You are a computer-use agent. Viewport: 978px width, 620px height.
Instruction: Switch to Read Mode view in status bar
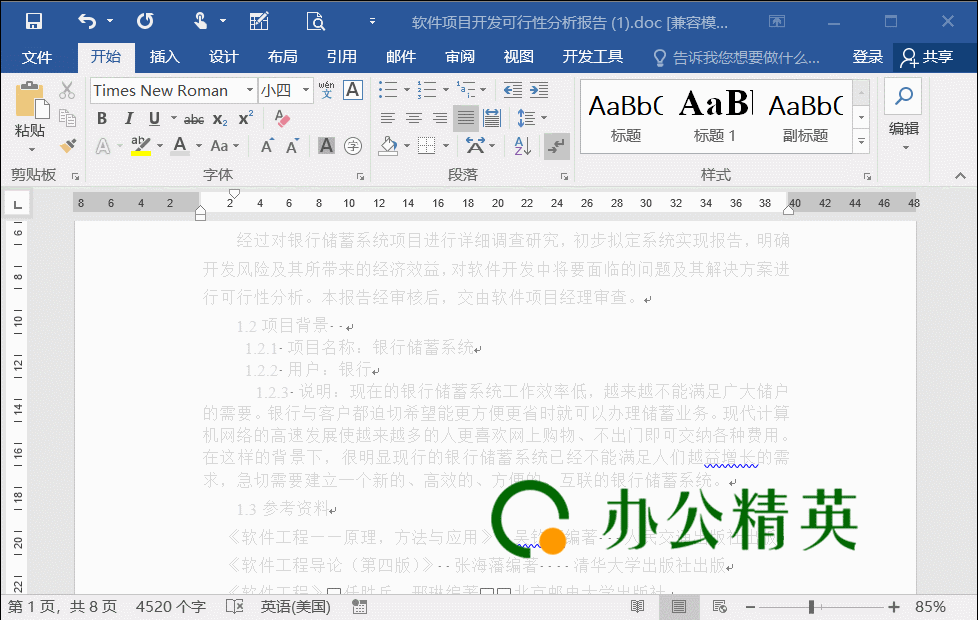(637, 606)
